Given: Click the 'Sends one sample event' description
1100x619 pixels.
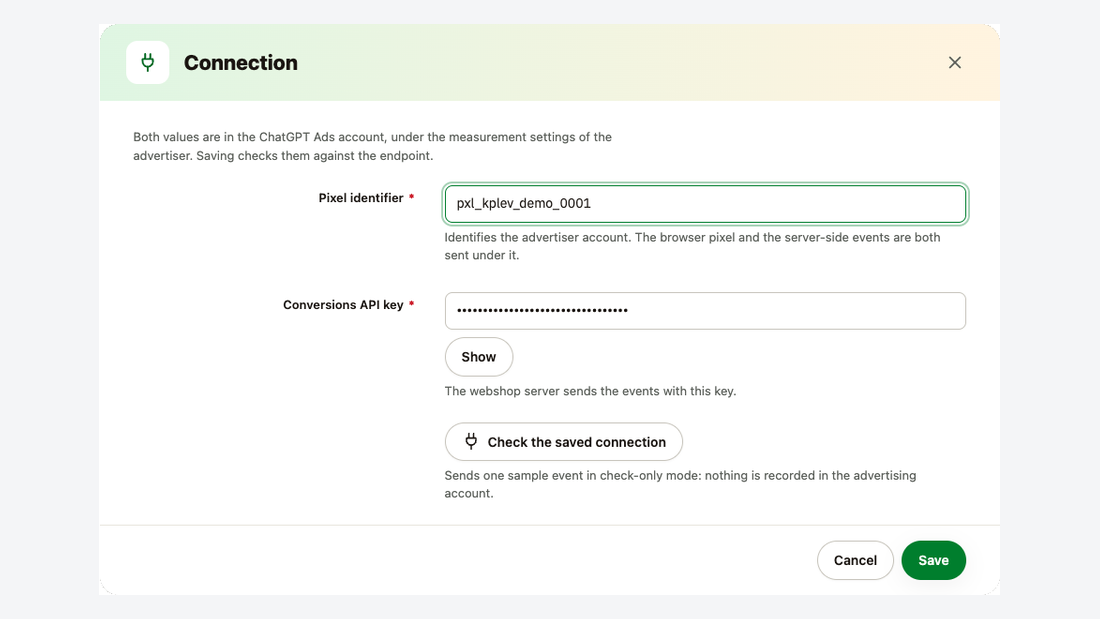Looking at the screenshot, I should [680, 484].
